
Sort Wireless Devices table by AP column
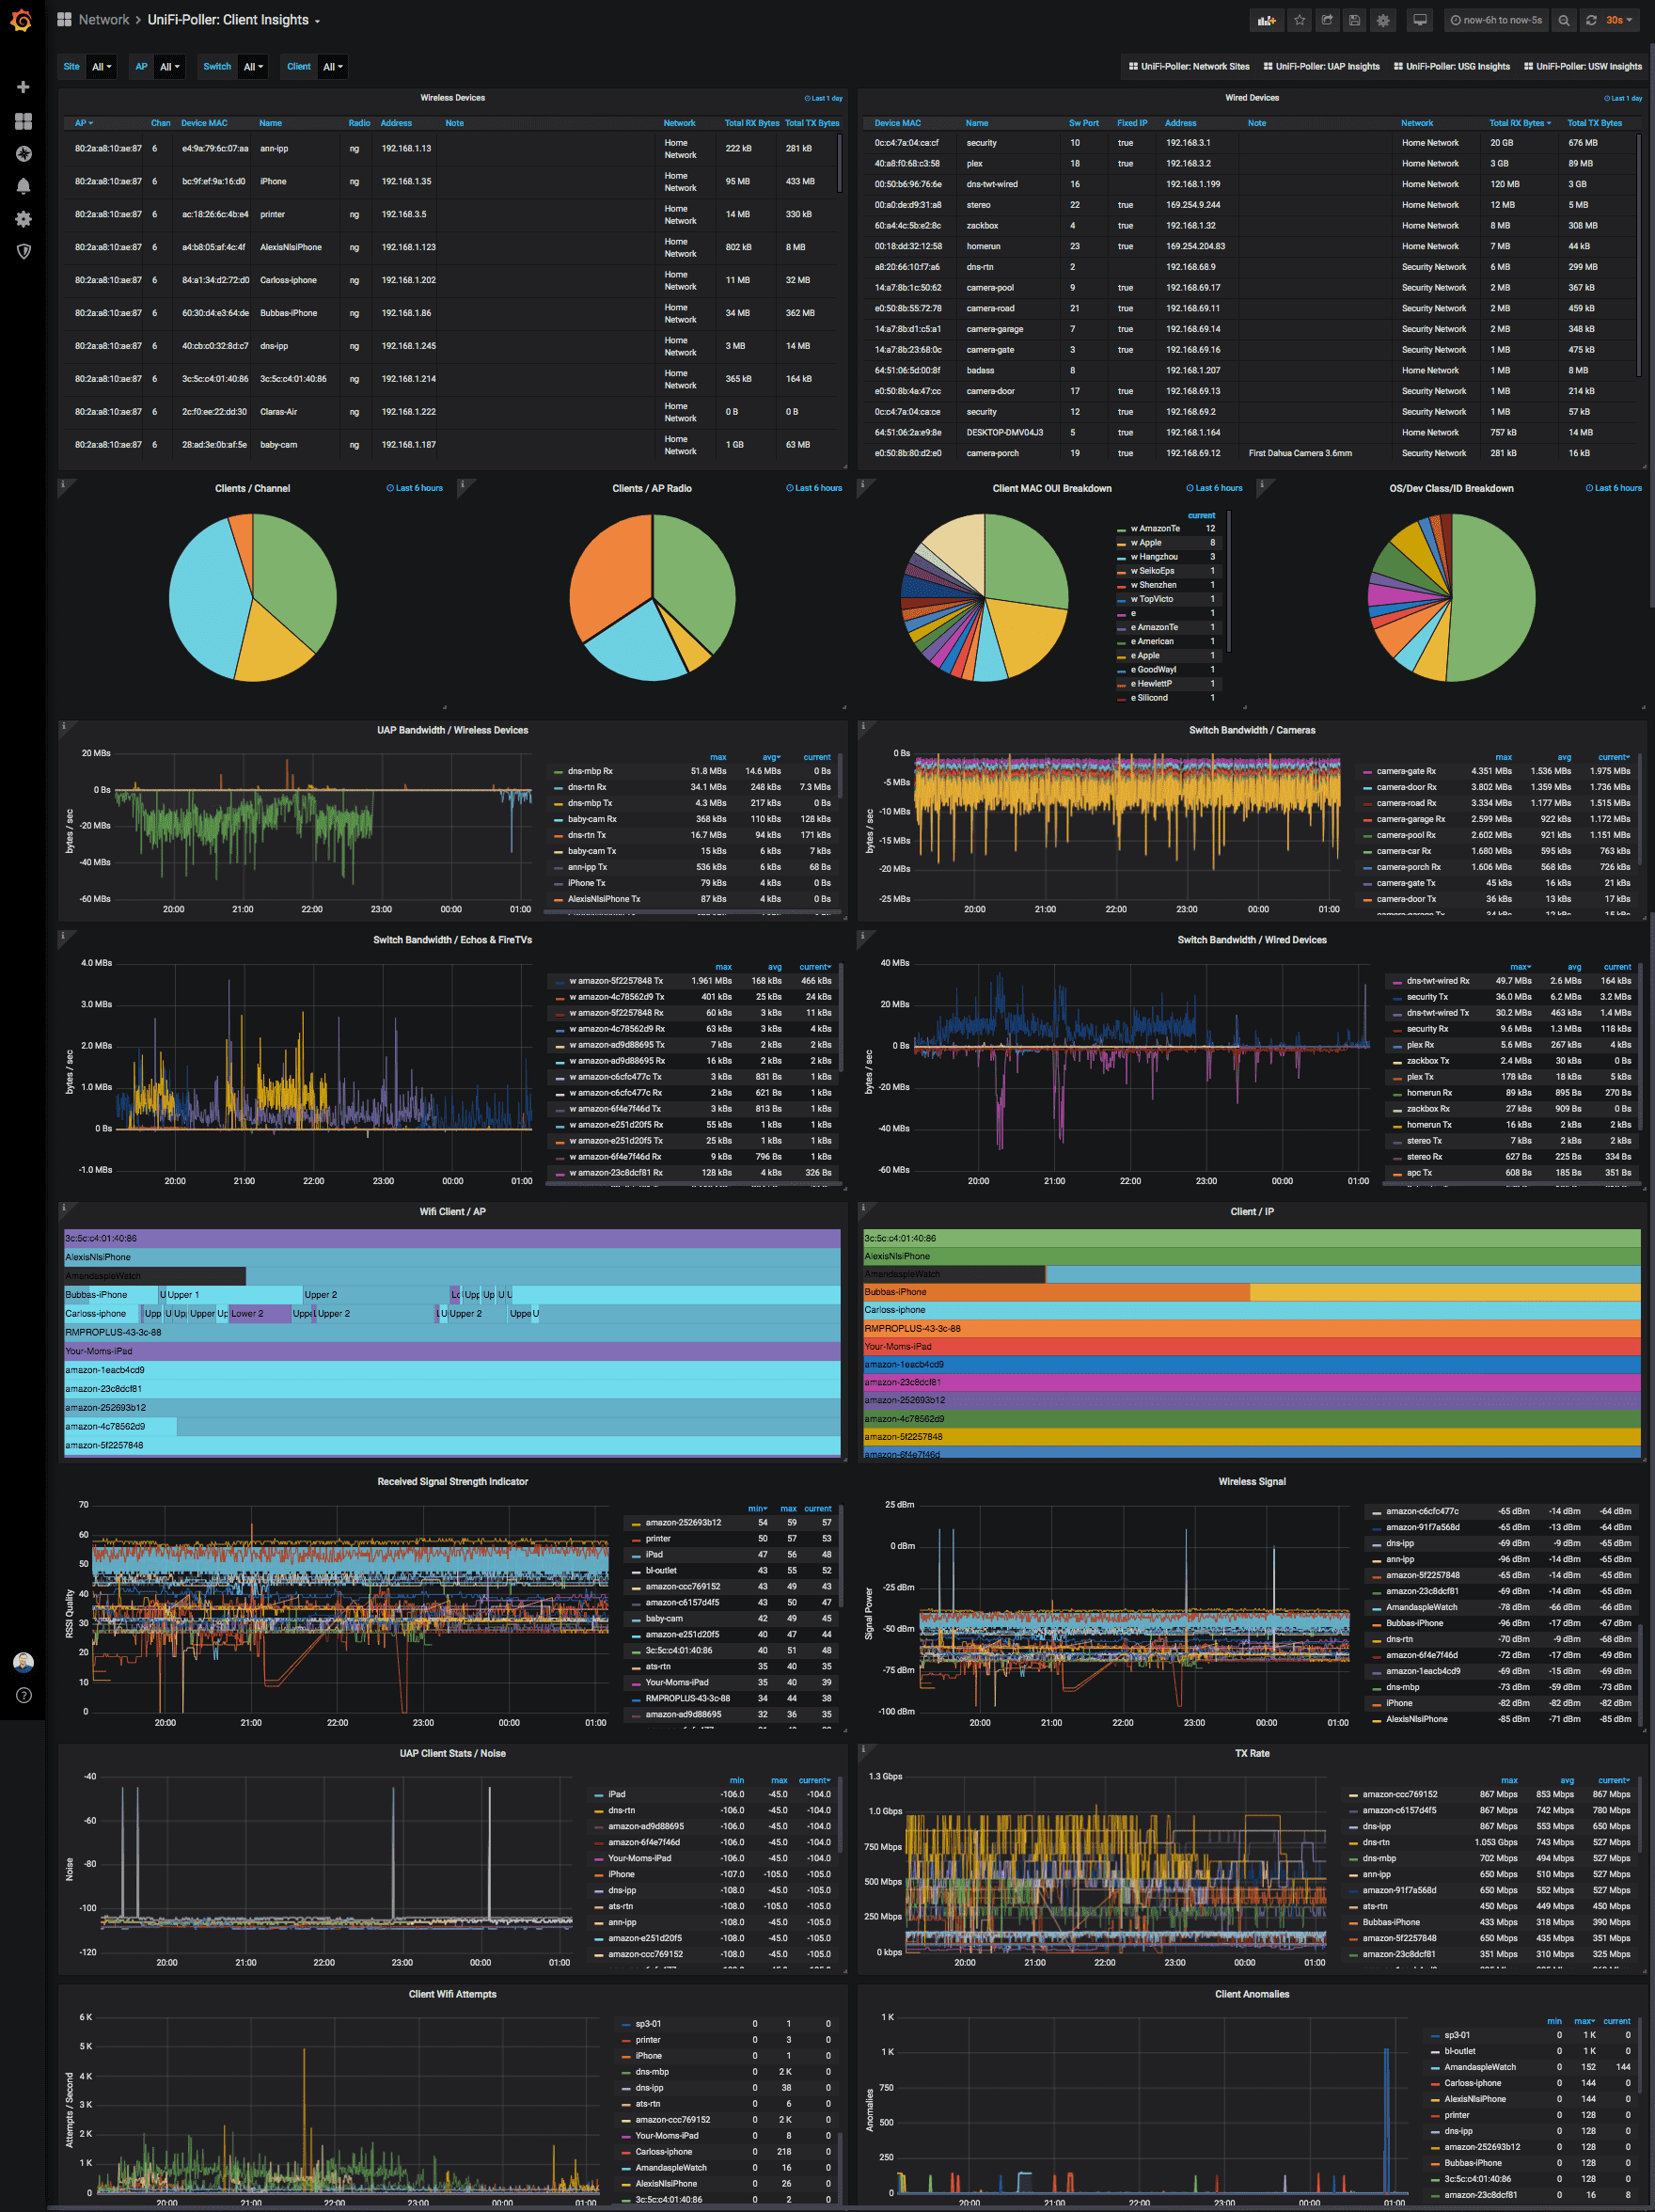click(x=84, y=123)
